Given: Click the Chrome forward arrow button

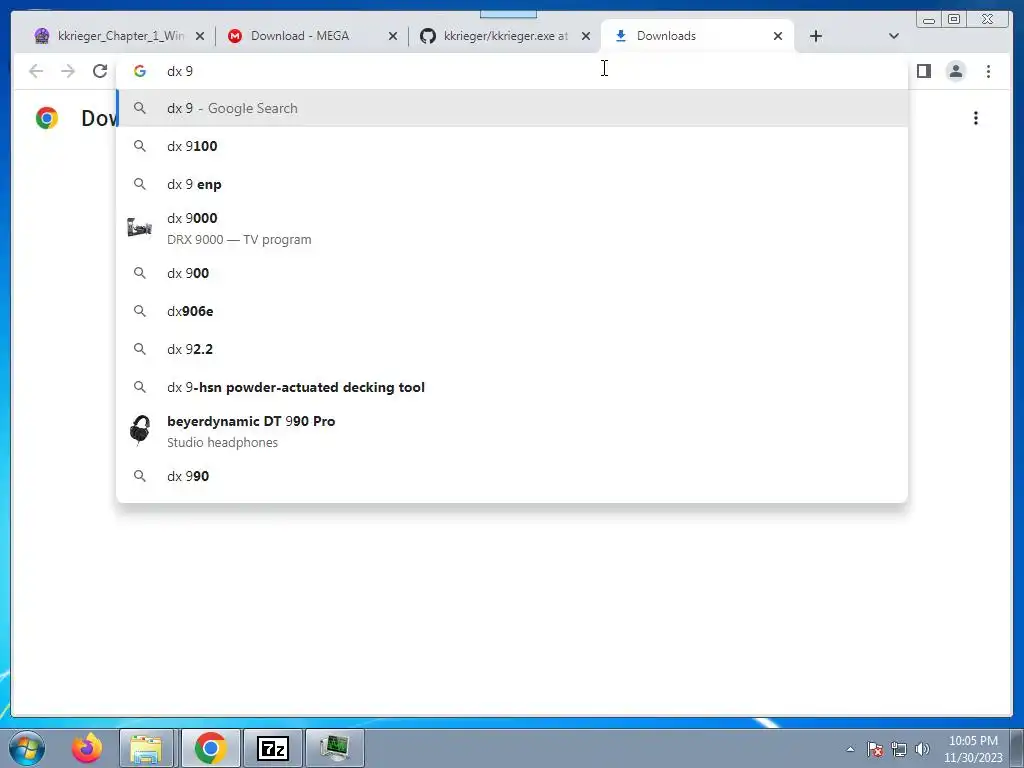Looking at the screenshot, I should (68, 71).
